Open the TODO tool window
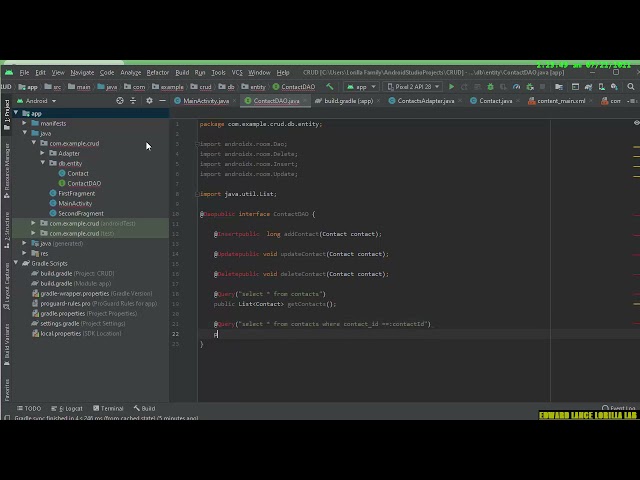Viewport: 640px width, 480px height. (29, 408)
